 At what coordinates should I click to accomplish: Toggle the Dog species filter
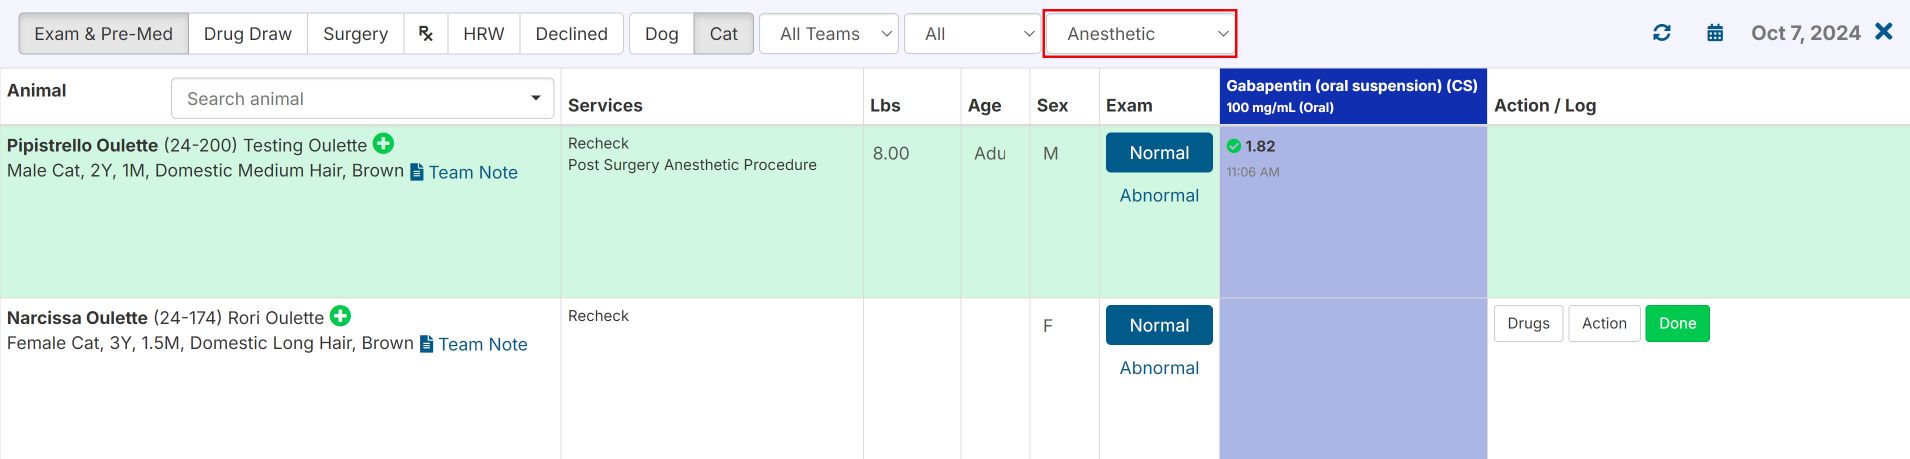pos(661,34)
